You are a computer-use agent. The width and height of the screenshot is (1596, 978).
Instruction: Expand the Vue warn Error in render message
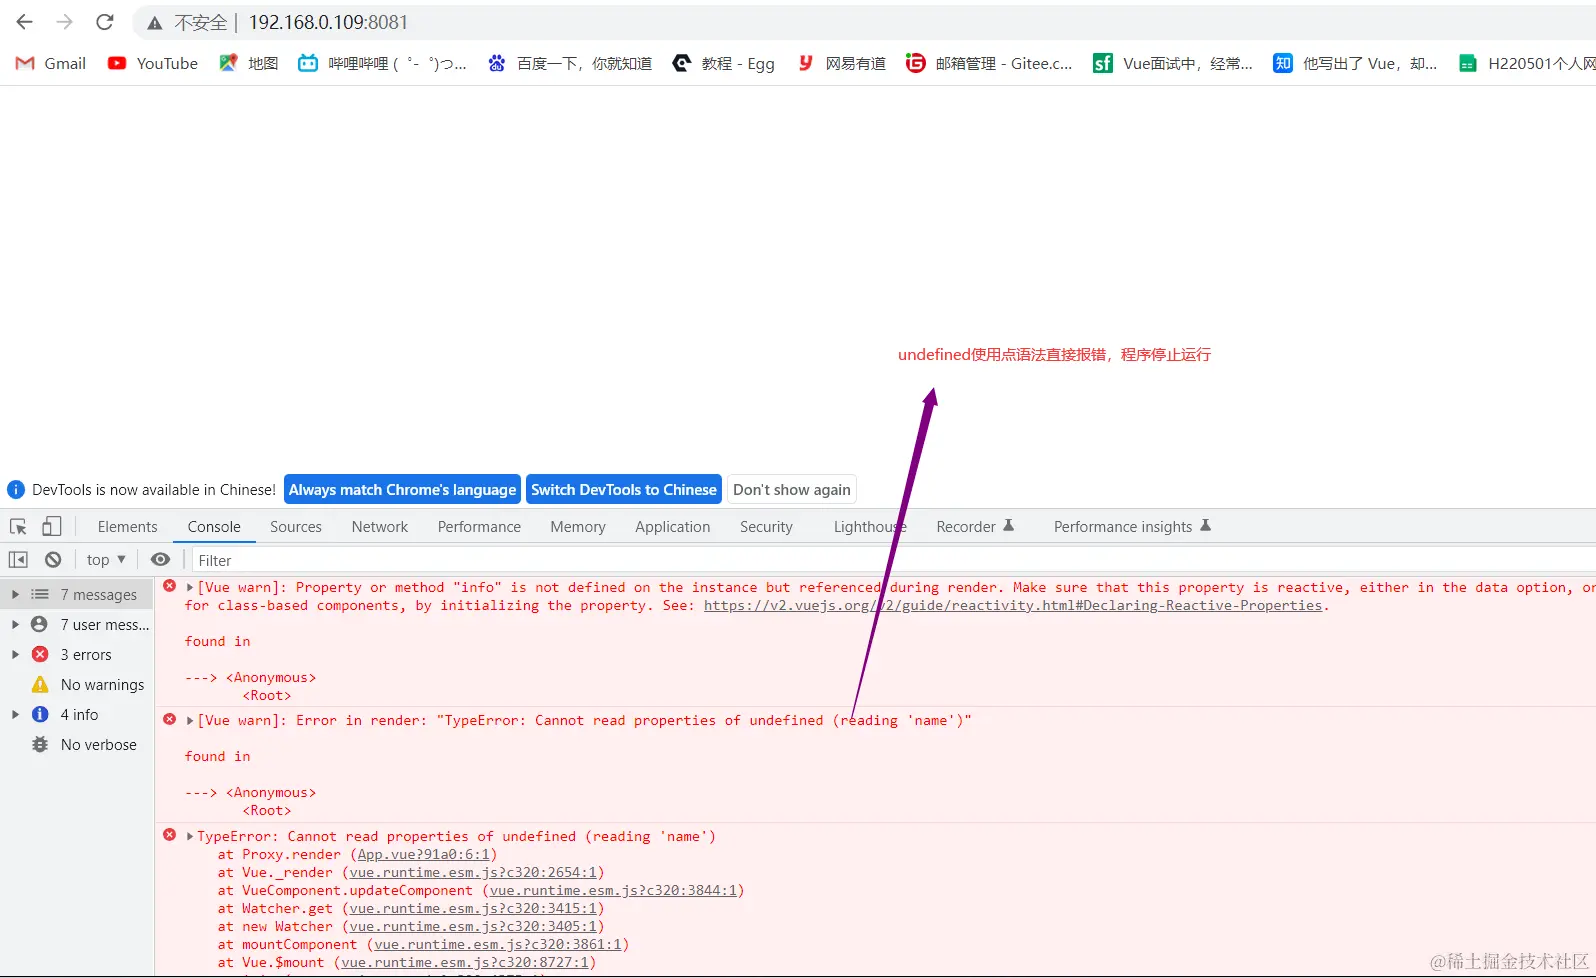190,721
